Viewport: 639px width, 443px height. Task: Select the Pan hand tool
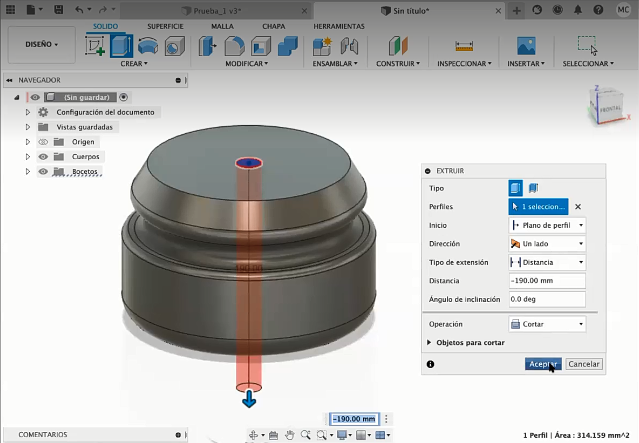coord(290,435)
